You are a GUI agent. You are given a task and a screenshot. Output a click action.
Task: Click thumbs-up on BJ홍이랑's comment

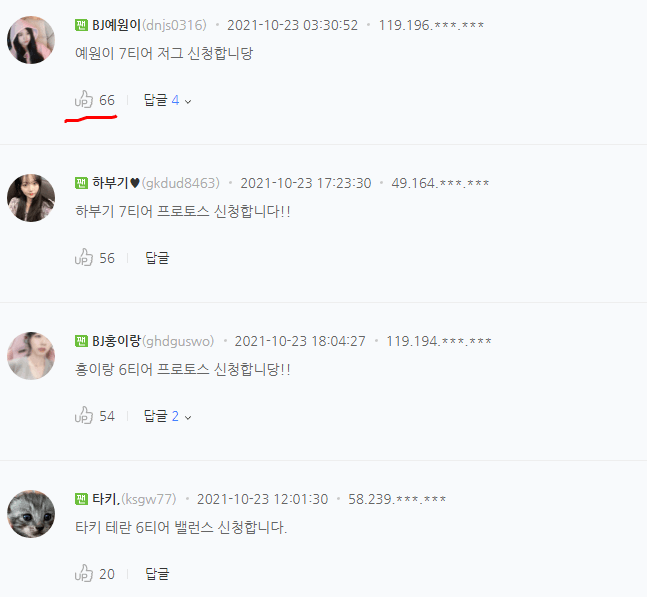[84, 415]
